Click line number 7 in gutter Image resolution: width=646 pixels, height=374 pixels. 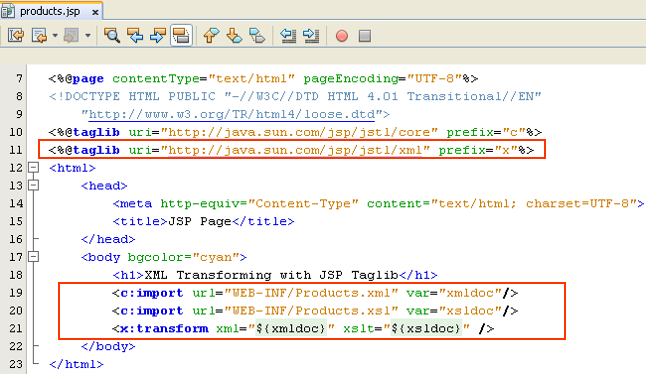19,78
